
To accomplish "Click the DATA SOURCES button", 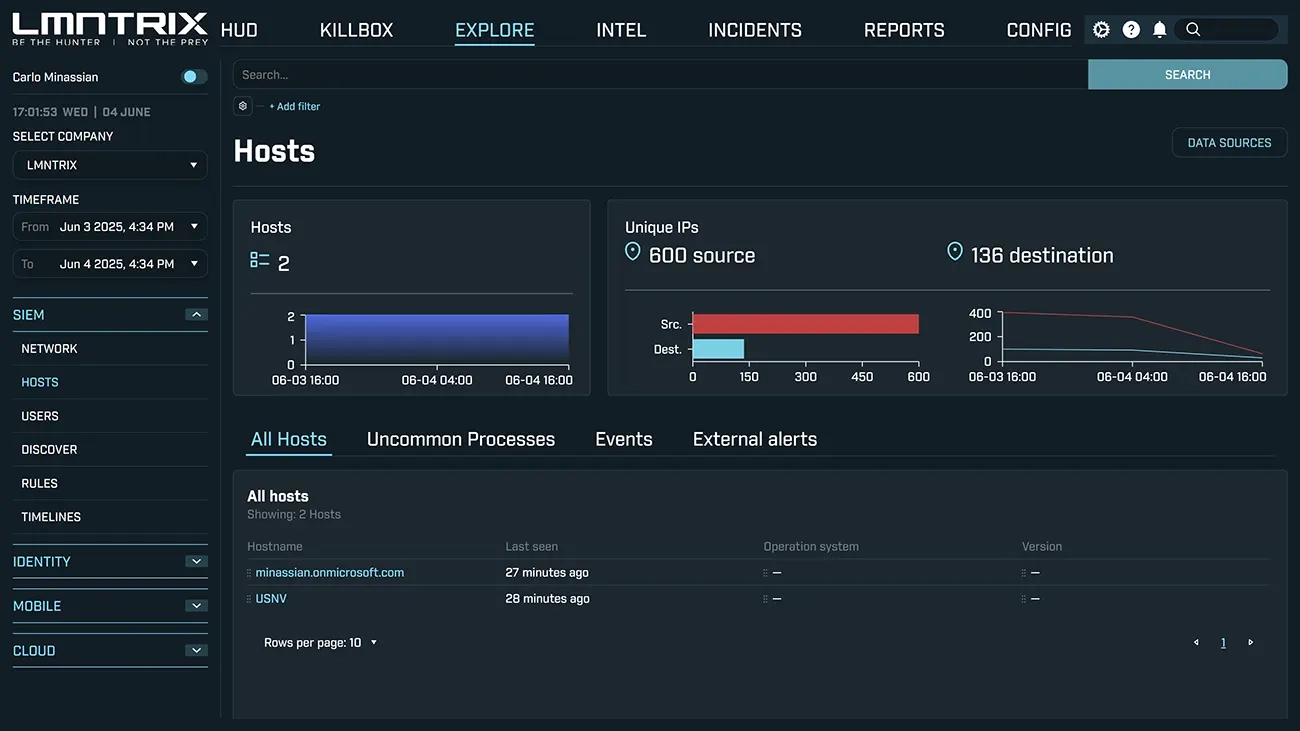I will 1229,143.
